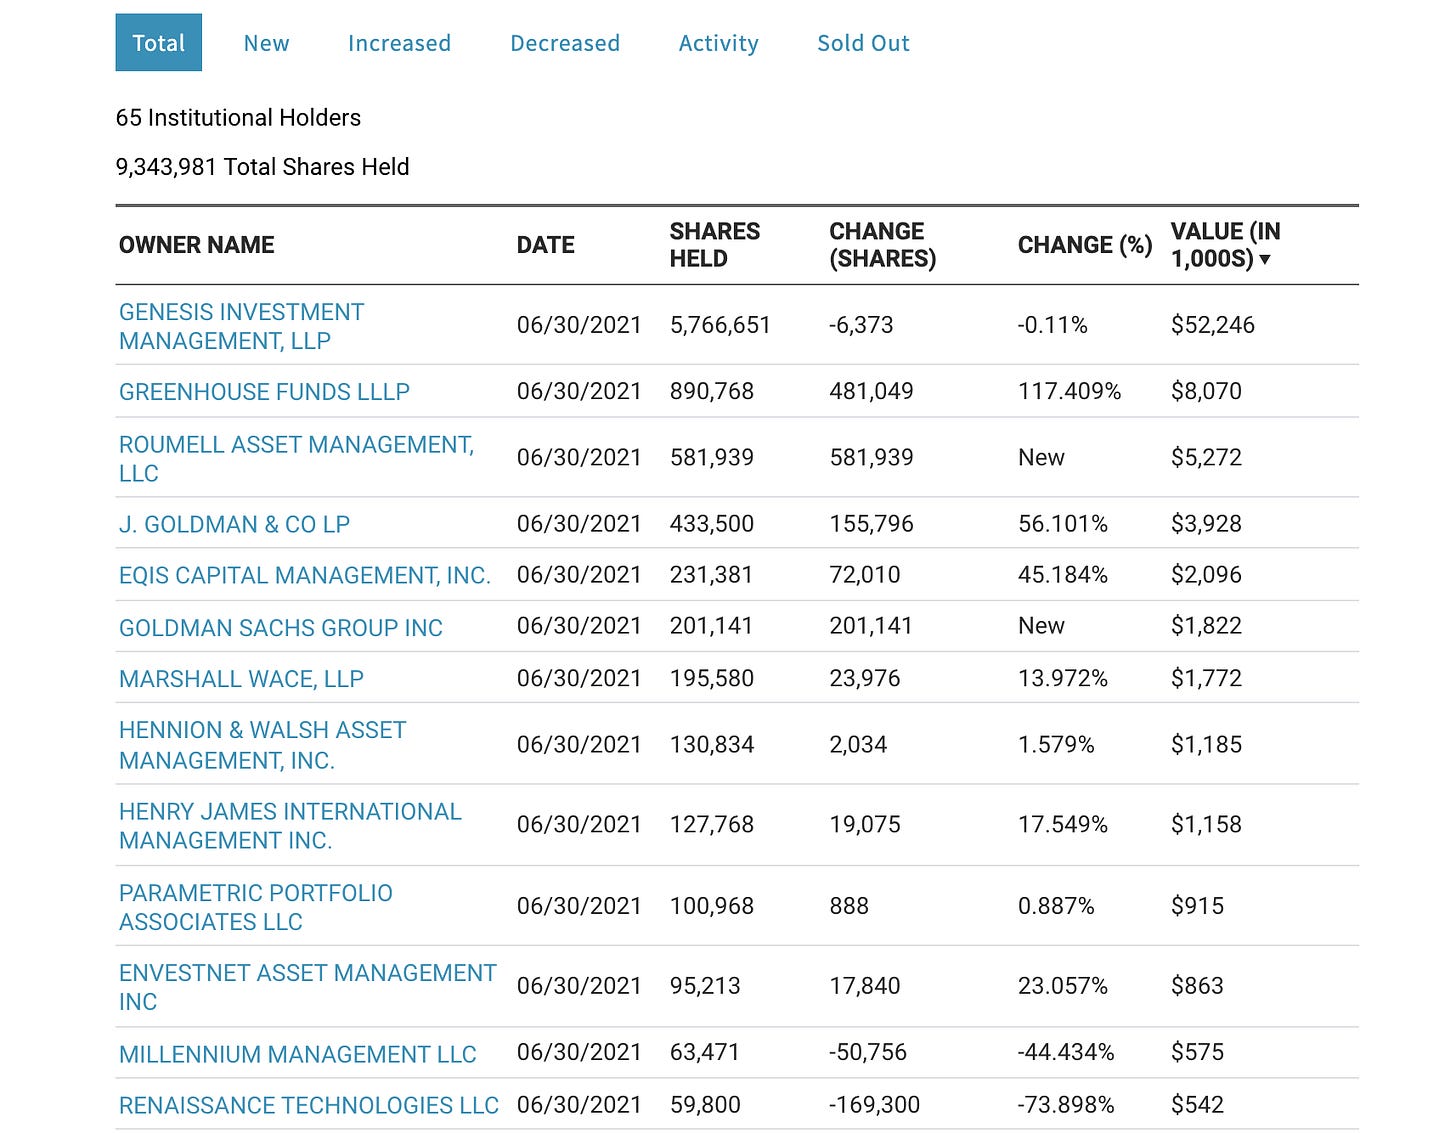
Task: Open Millennium Management LLC link
Action: [x=297, y=1054]
